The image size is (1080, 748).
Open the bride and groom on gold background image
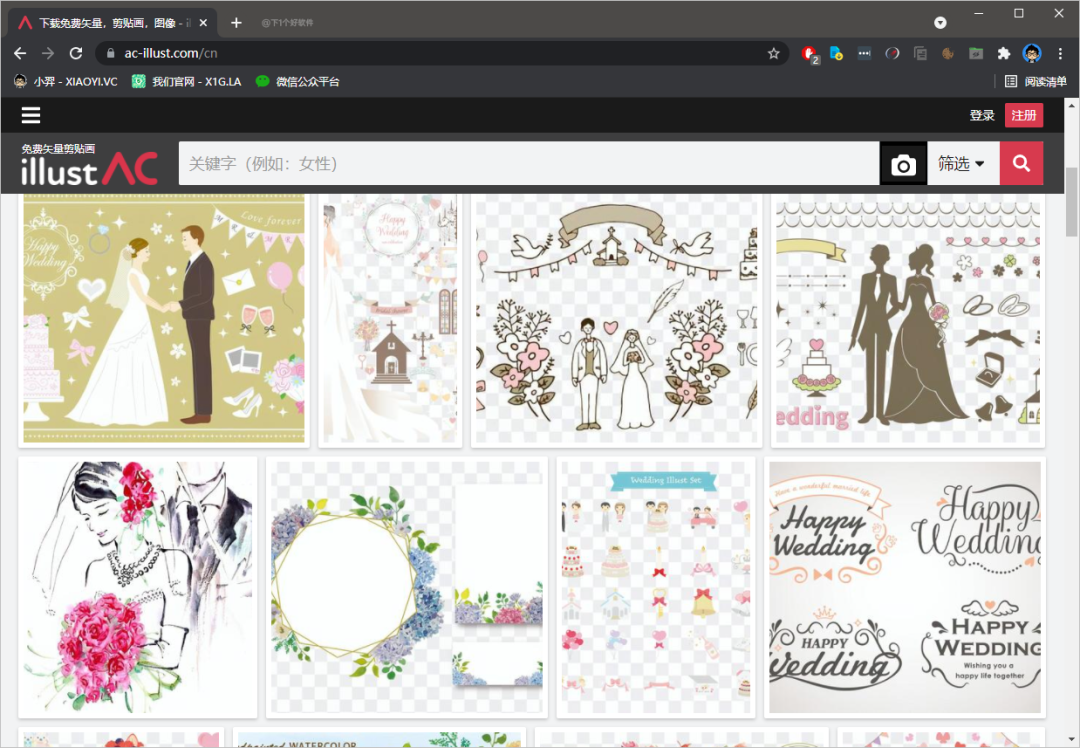click(x=164, y=319)
